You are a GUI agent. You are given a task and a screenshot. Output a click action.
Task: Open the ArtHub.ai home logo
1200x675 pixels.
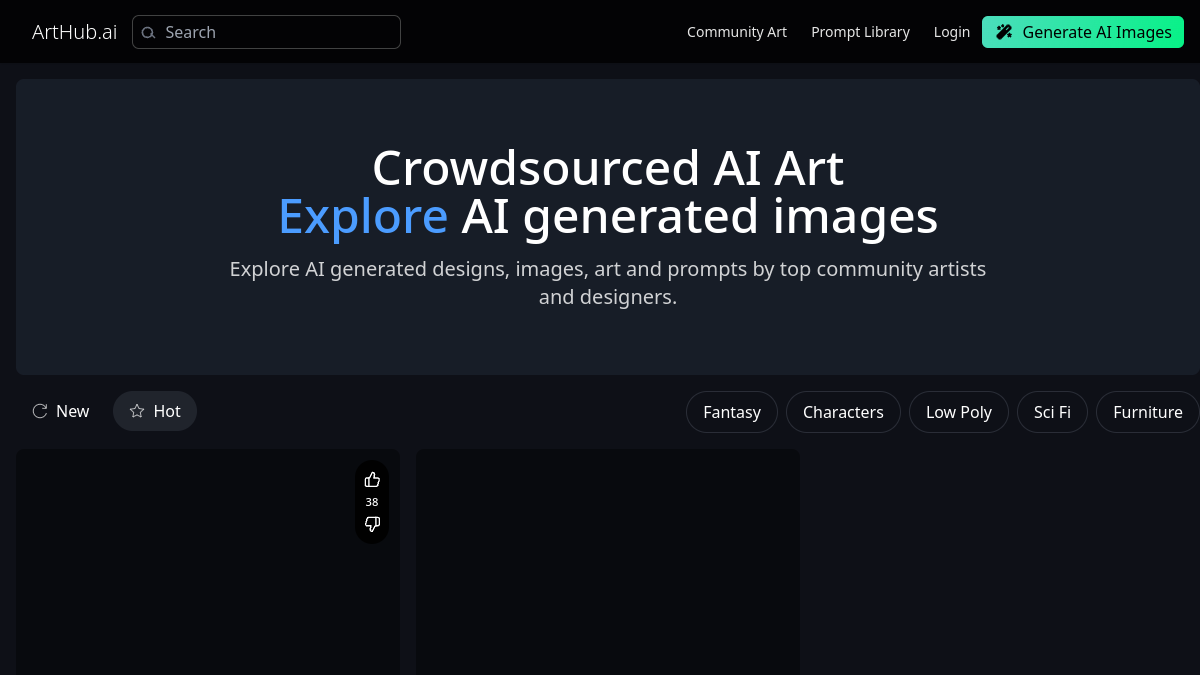tap(74, 32)
